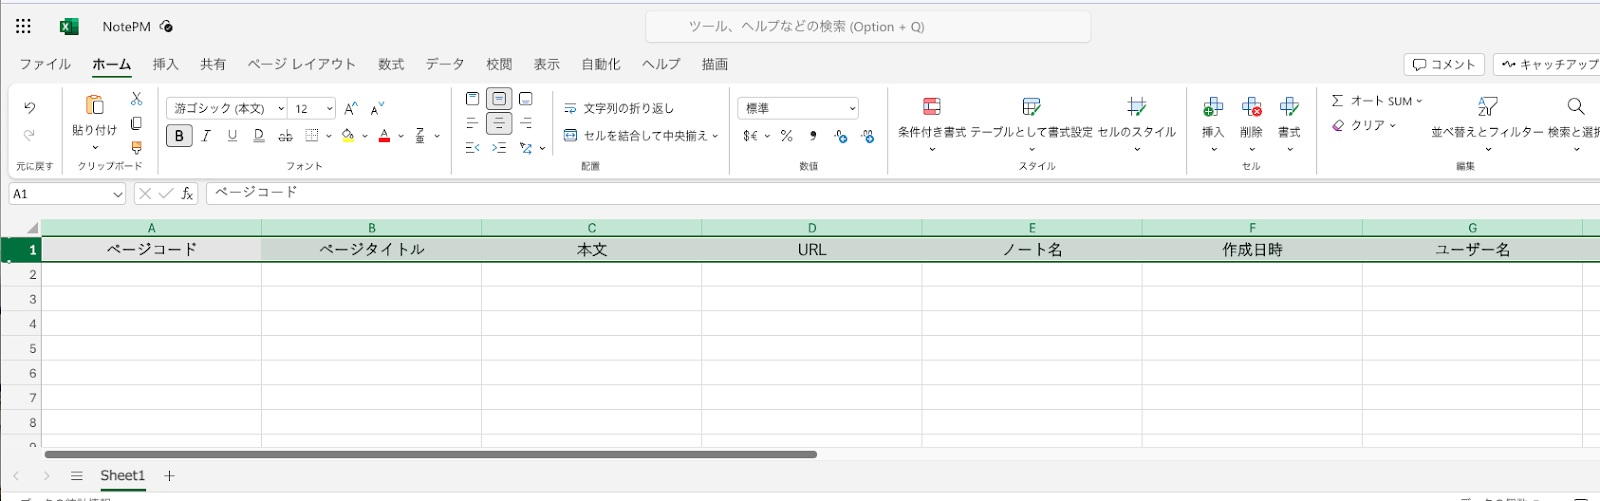1600x501 pixels.
Task: Toggle Bold formatting button
Action: point(179,136)
